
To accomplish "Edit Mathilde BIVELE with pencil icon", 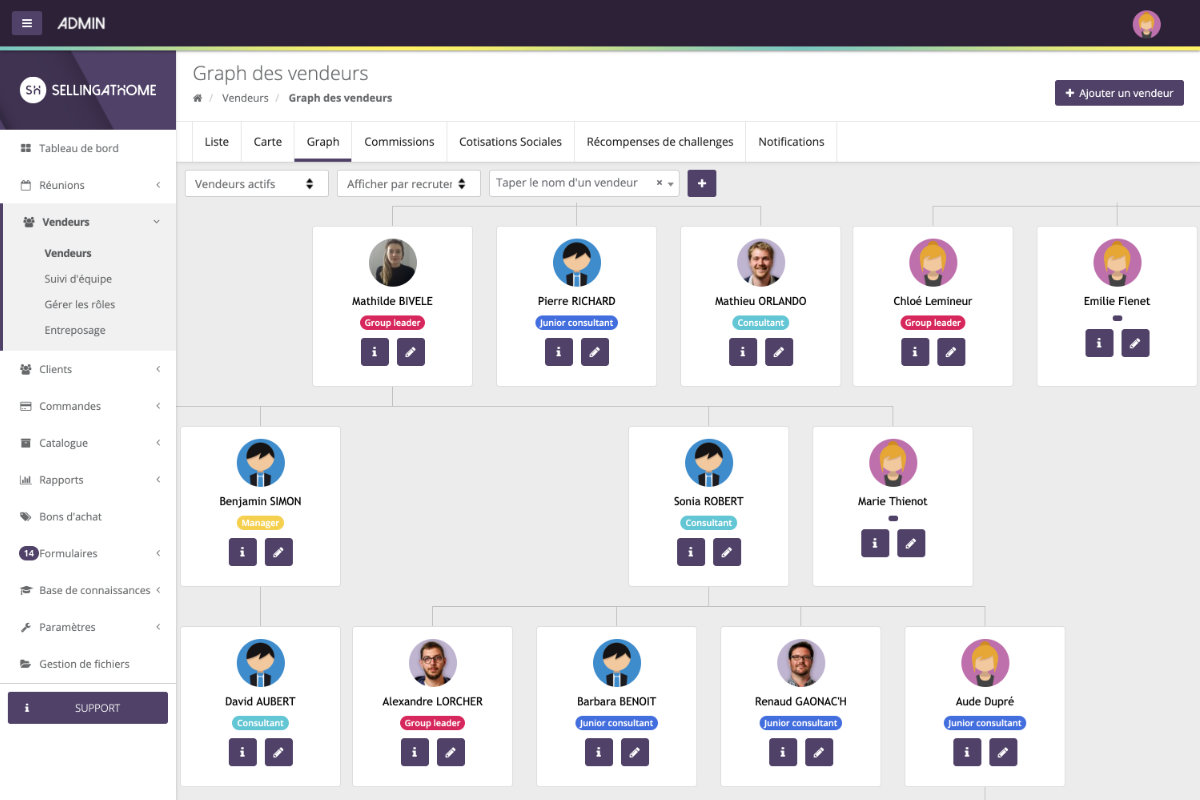I will [411, 352].
